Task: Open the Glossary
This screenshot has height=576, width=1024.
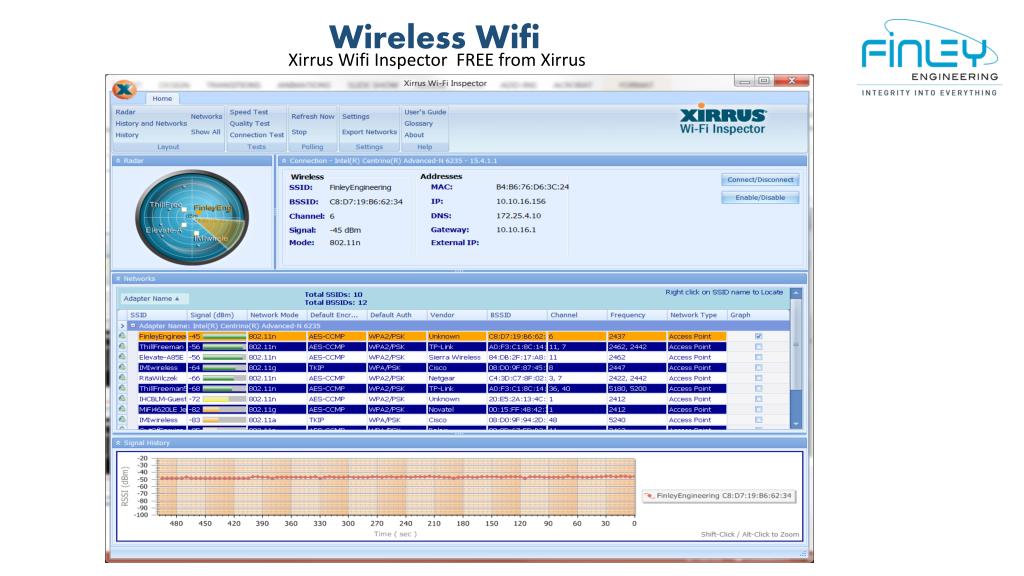Action: pos(419,123)
